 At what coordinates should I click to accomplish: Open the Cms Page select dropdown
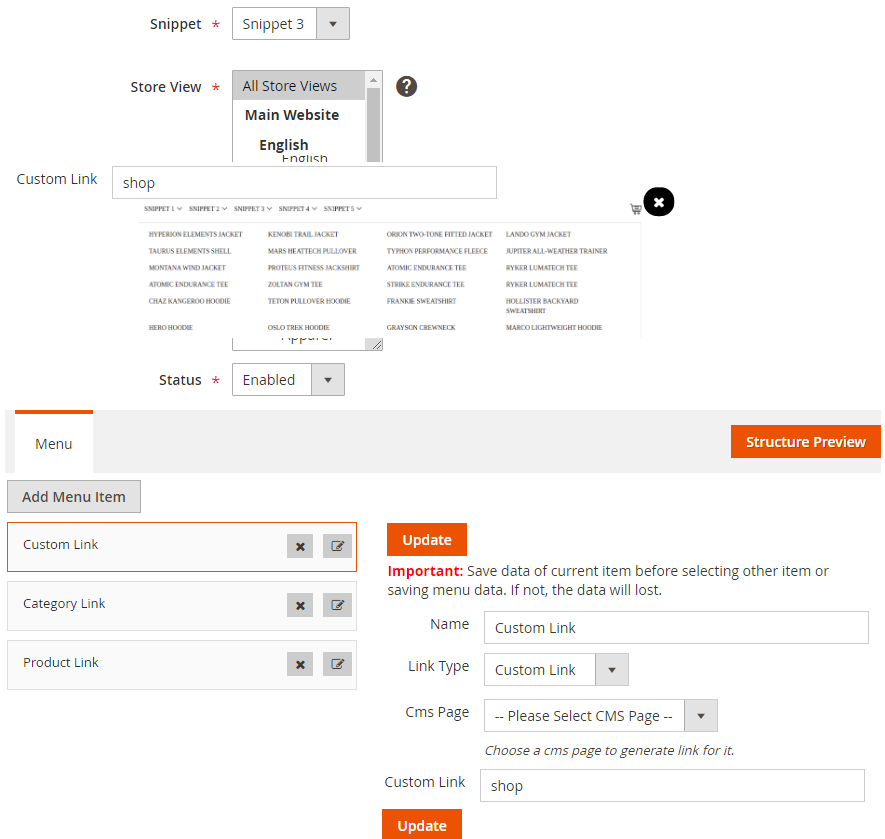[x=600, y=716]
